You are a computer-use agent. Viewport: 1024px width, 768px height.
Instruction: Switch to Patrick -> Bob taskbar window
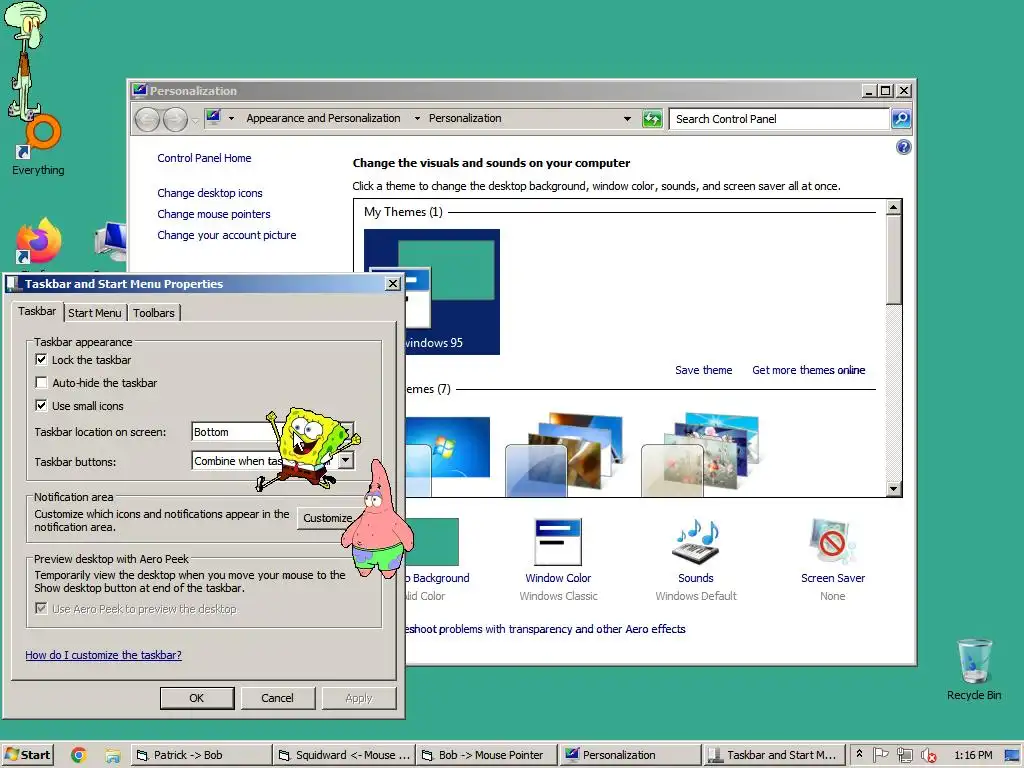200,756
